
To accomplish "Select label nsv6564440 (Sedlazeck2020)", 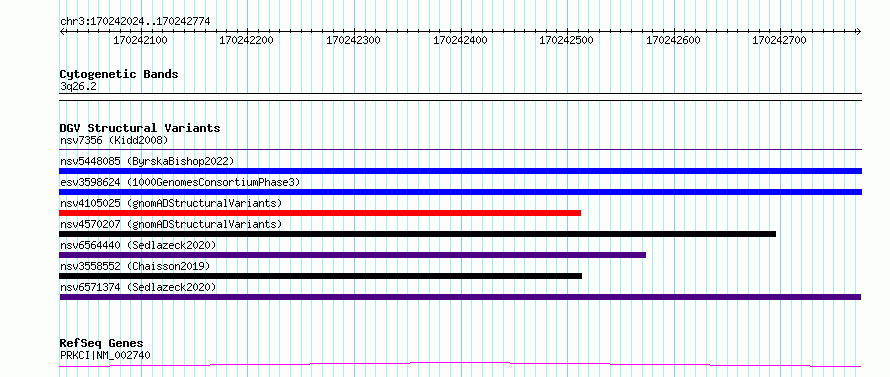I will coord(138,245).
